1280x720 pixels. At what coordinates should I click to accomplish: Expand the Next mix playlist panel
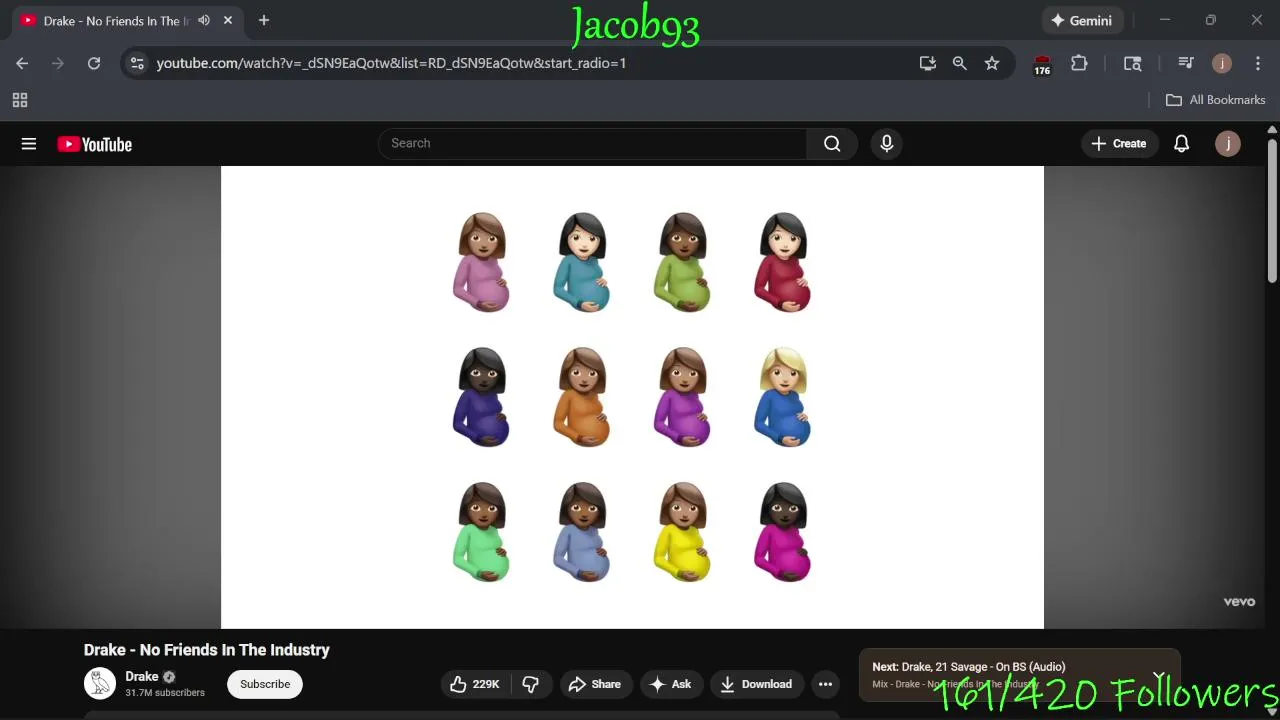click(1158, 676)
